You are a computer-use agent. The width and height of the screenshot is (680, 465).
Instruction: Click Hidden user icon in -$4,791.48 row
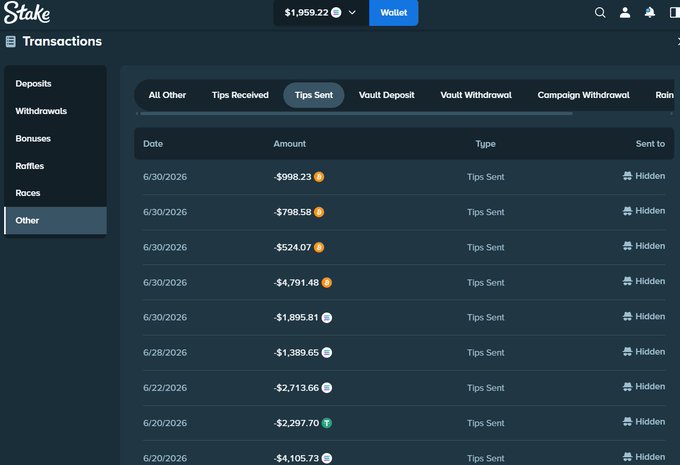[x=627, y=281]
